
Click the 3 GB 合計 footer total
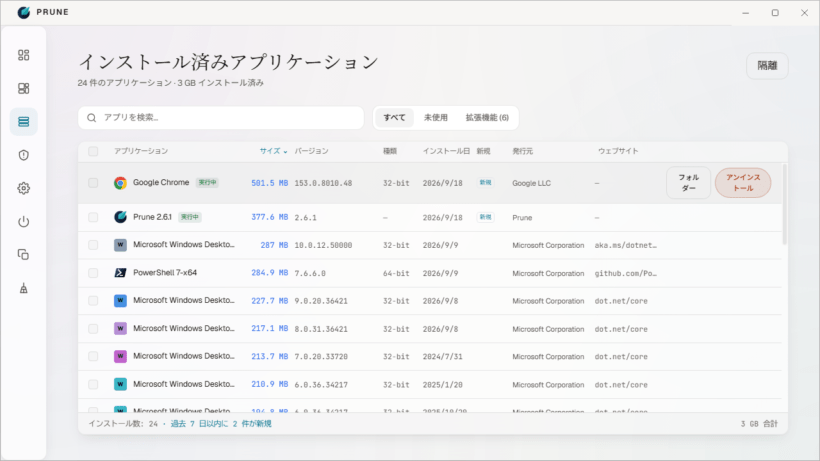click(759, 424)
